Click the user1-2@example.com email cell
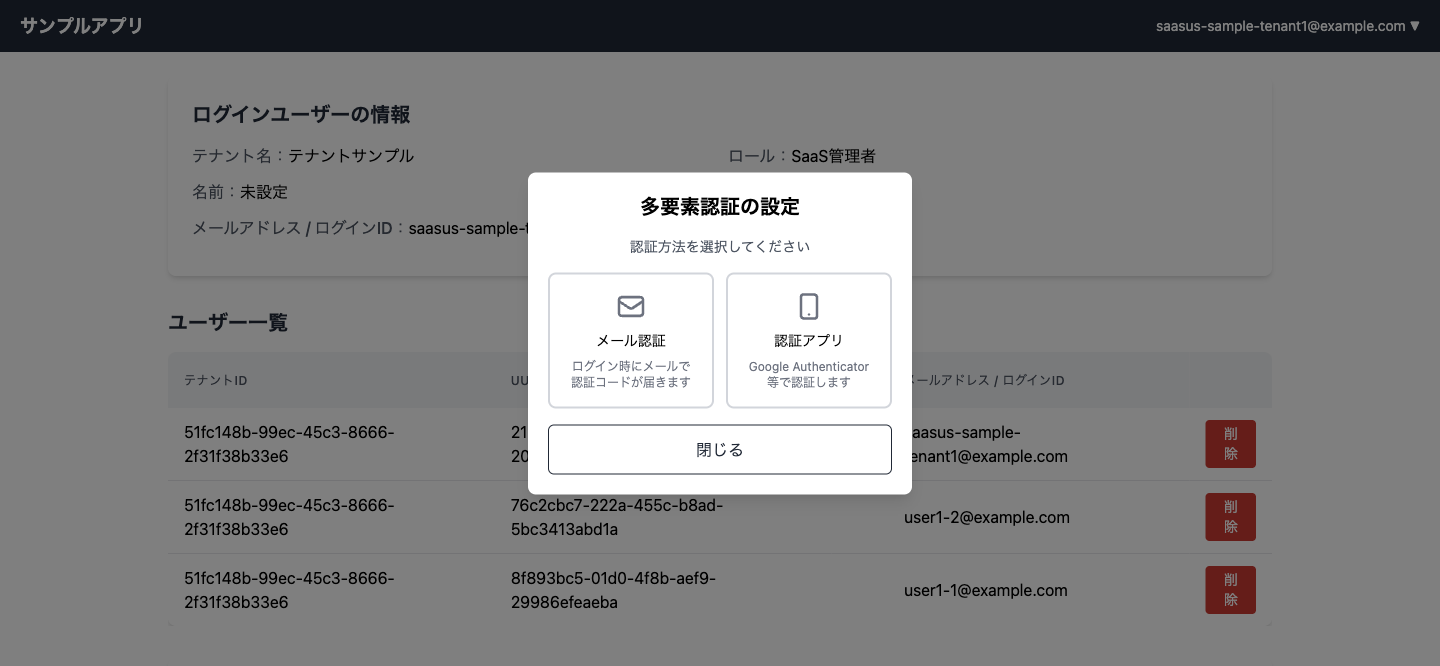 click(x=987, y=518)
